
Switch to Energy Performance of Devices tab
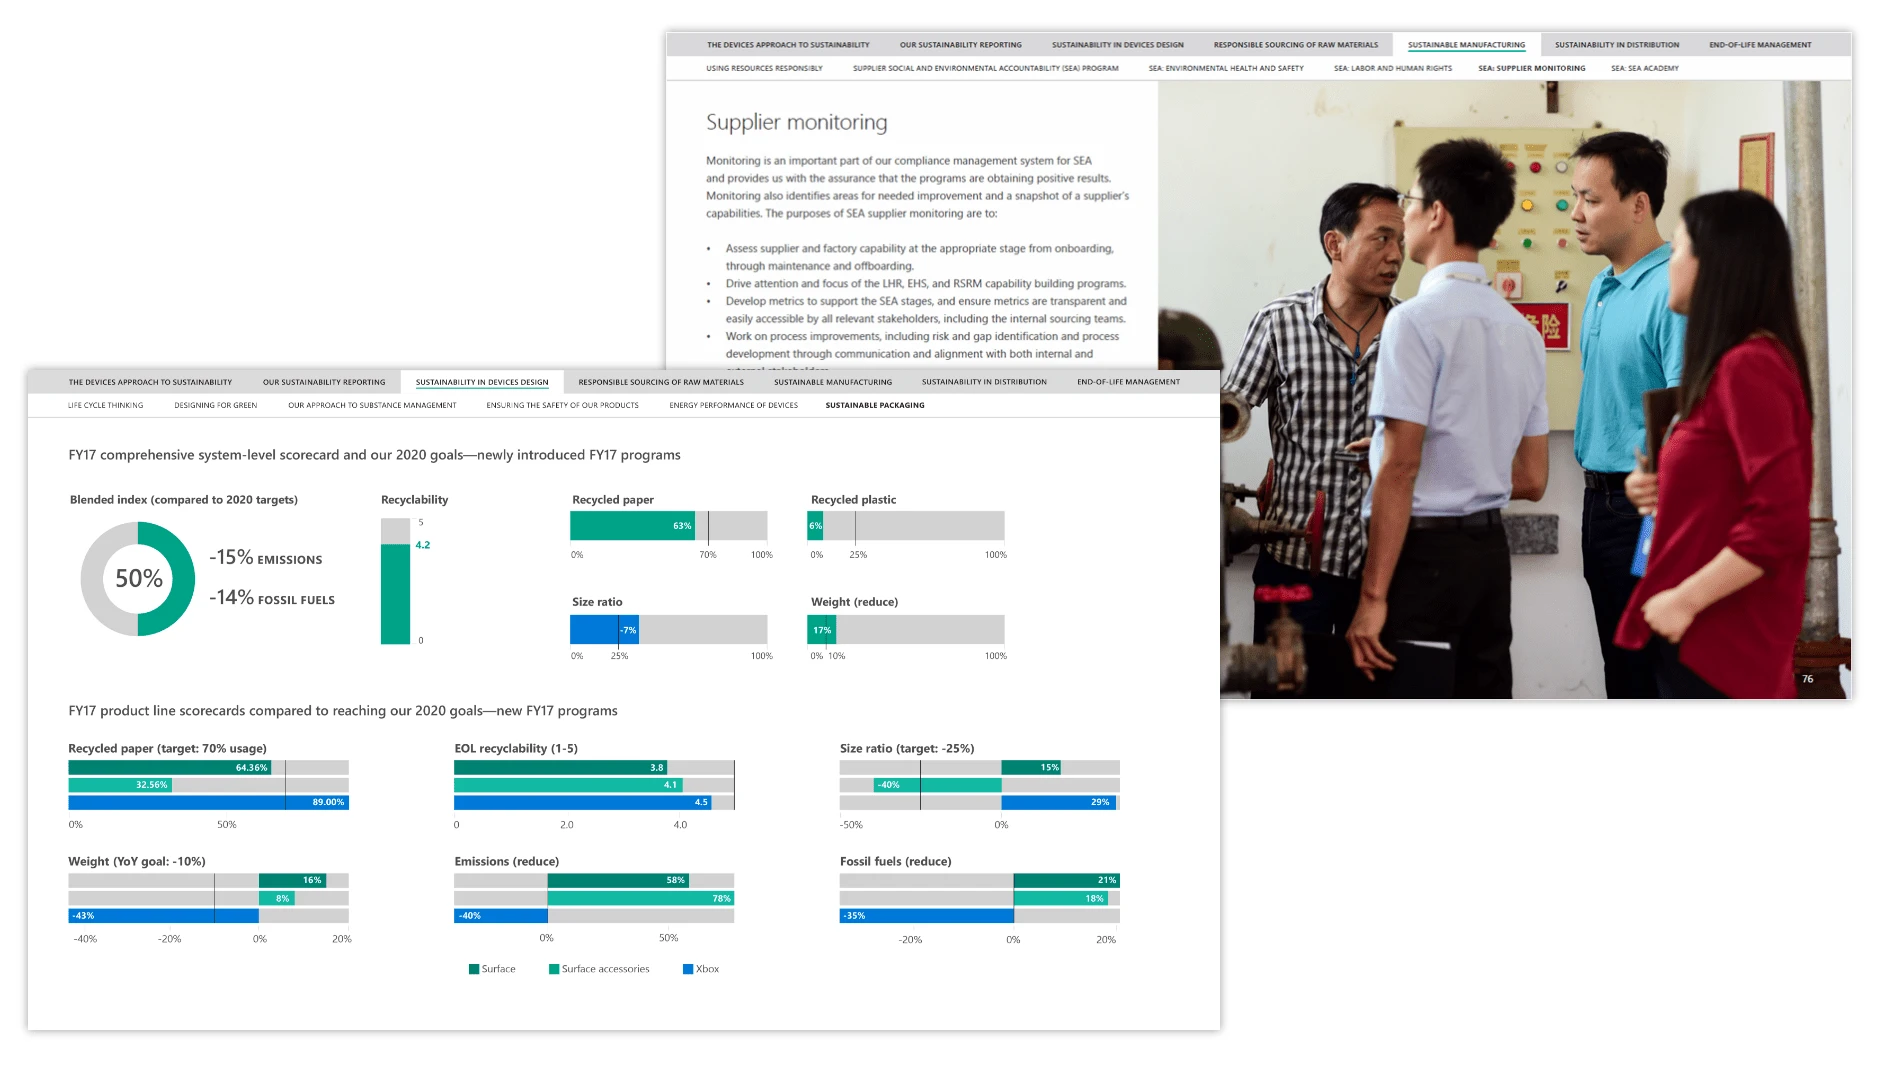point(733,405)
